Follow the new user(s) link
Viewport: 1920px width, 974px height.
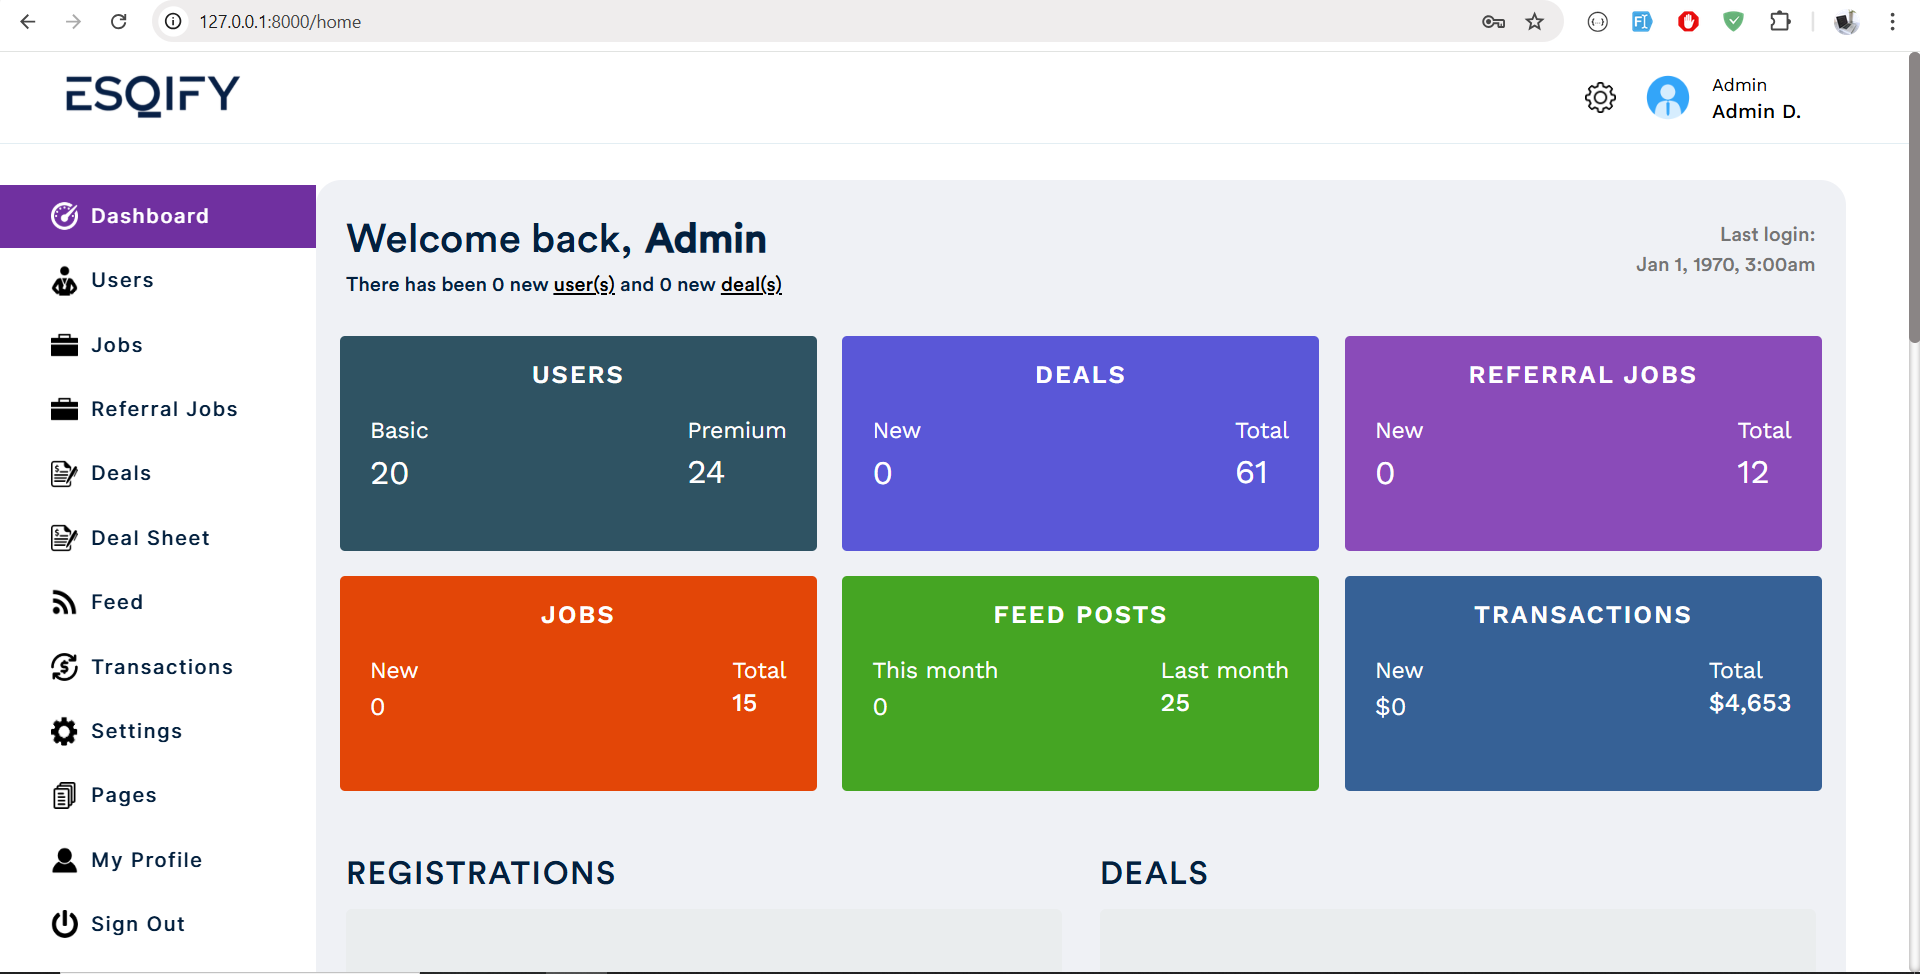pyautogui.click(x=584, y=285)
